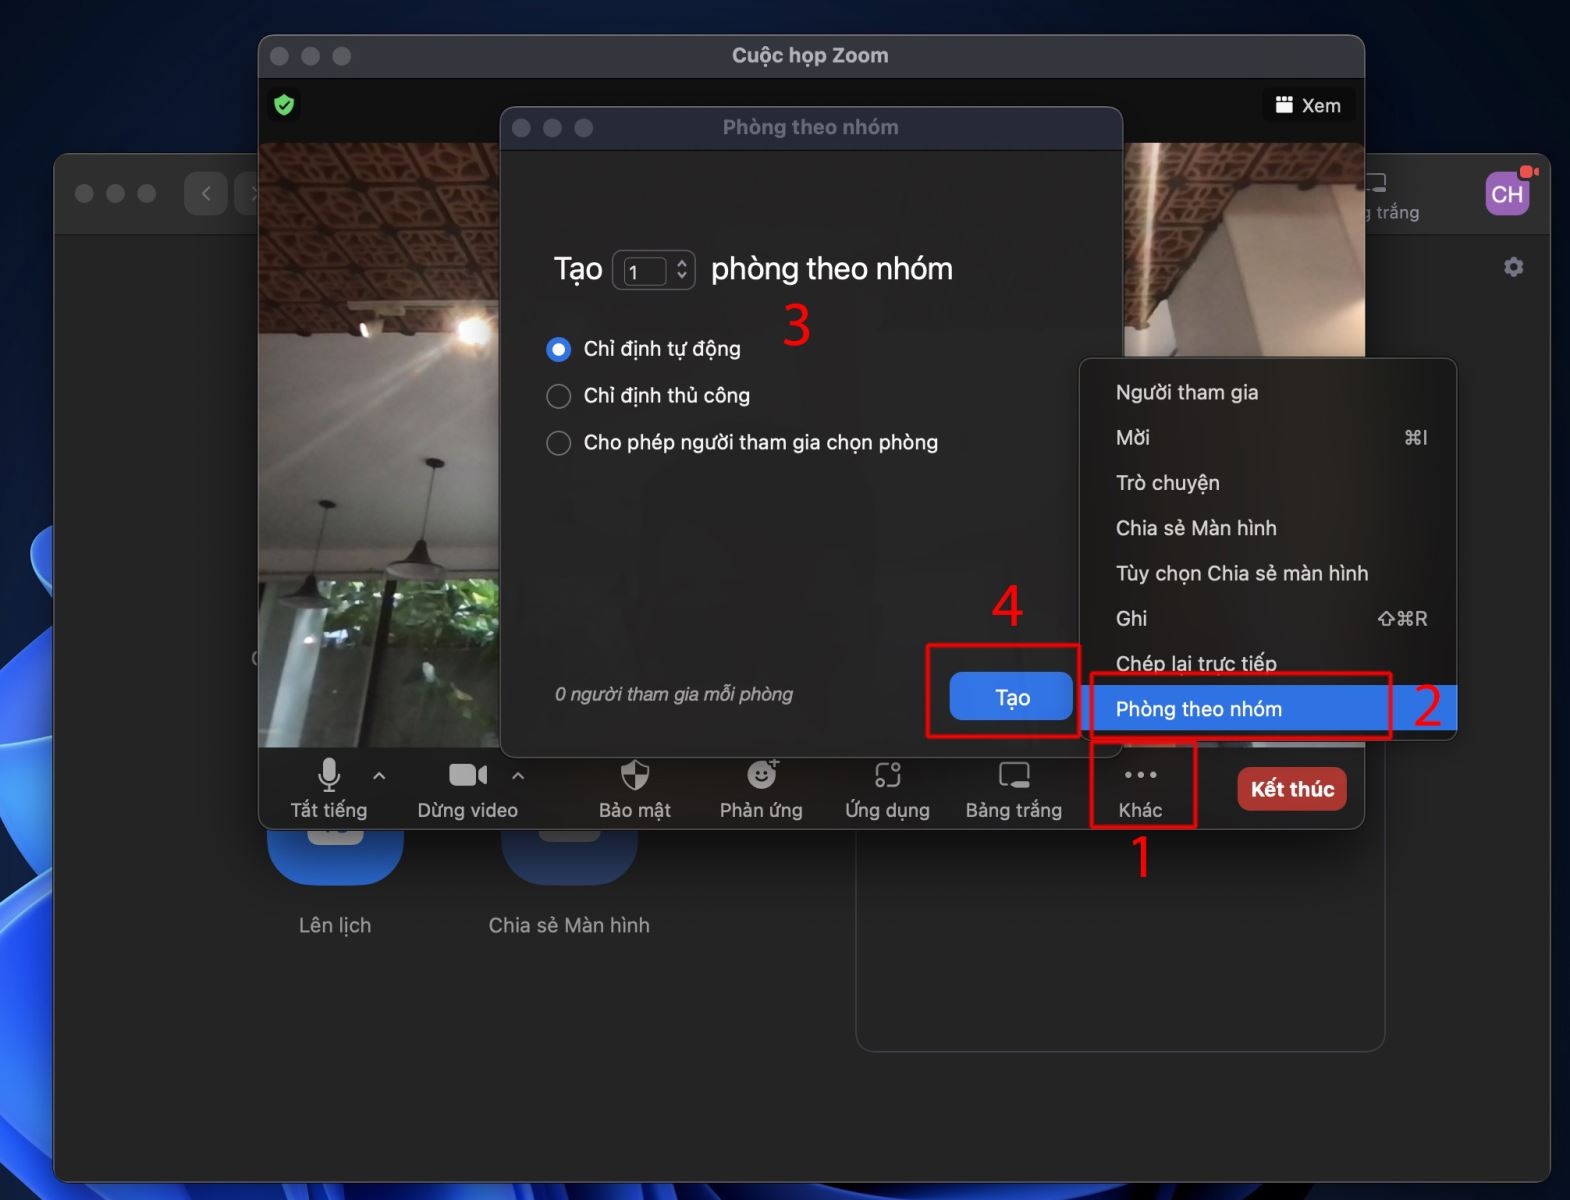Image resolution: width=1570 pixels, height=1200 pixels.
Task: Click "0 người tham gia mỗi phòng" text
Action: point(674,694)
